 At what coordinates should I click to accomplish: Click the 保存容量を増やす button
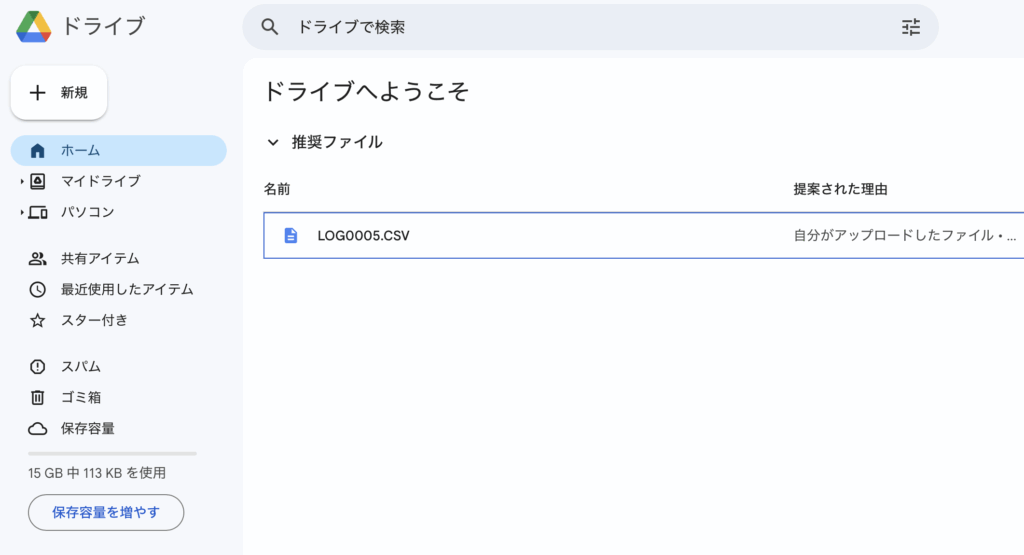(x=106, y=513)
